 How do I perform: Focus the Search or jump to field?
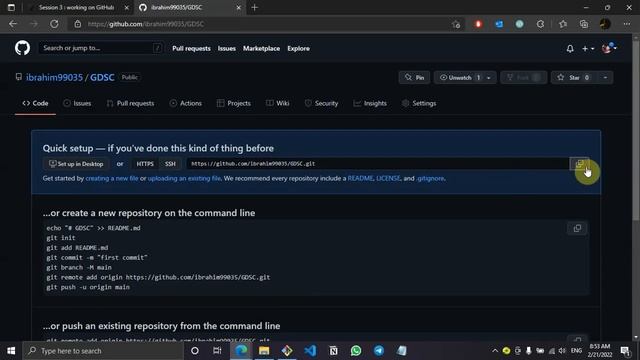[101, 48]
